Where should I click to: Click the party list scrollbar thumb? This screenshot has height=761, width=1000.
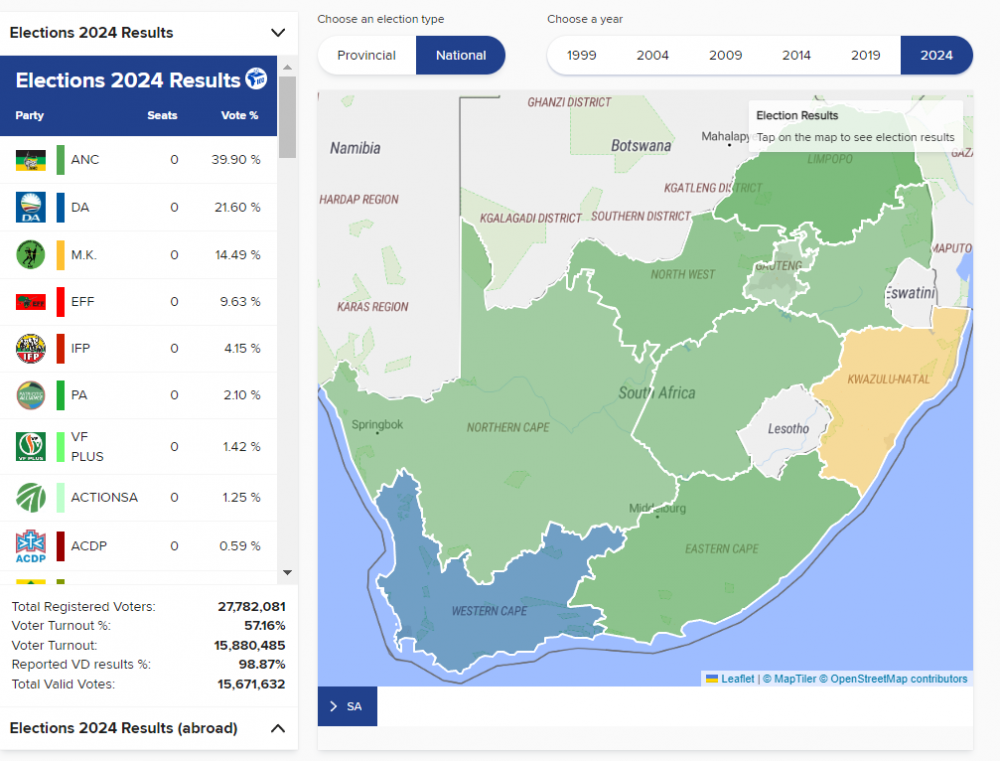(x=288, y=117)
